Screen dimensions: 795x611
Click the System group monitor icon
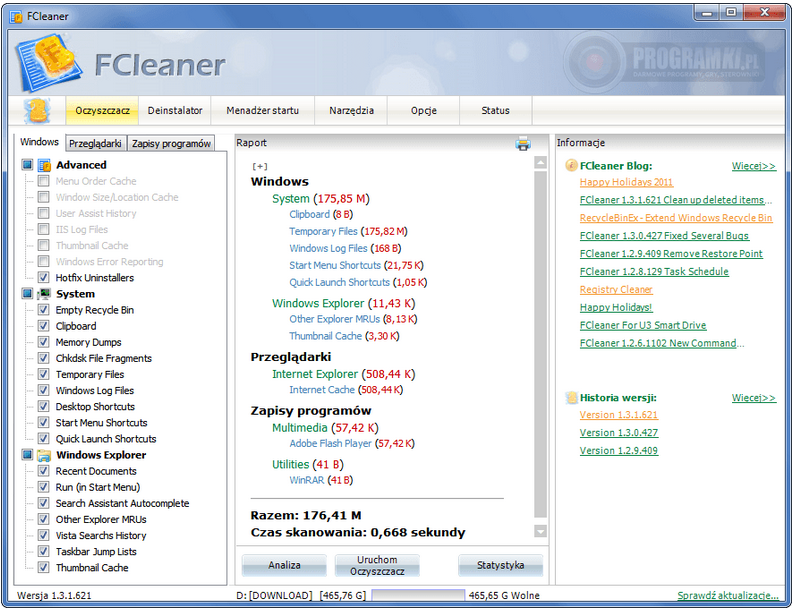pyautogui.click(x=45, y=294)
